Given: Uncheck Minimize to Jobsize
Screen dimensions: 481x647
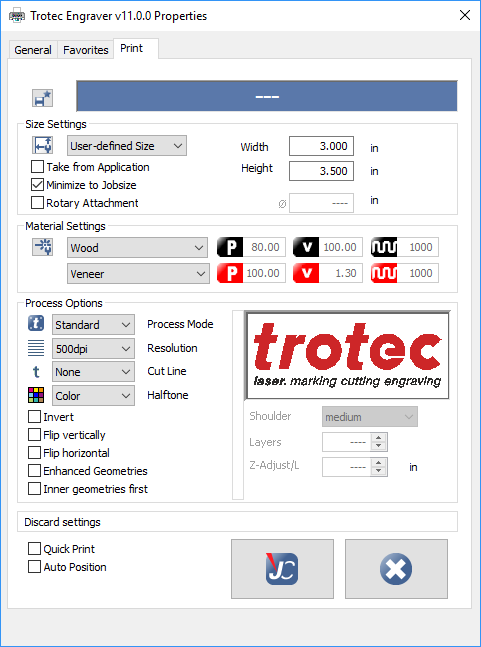Looking at the screenshot, I should pyautogui.click(x=37, y=184).
